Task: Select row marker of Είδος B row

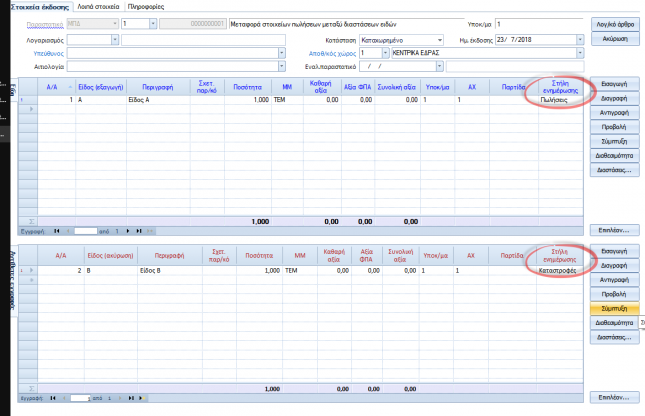Action: tap(28, 270)
